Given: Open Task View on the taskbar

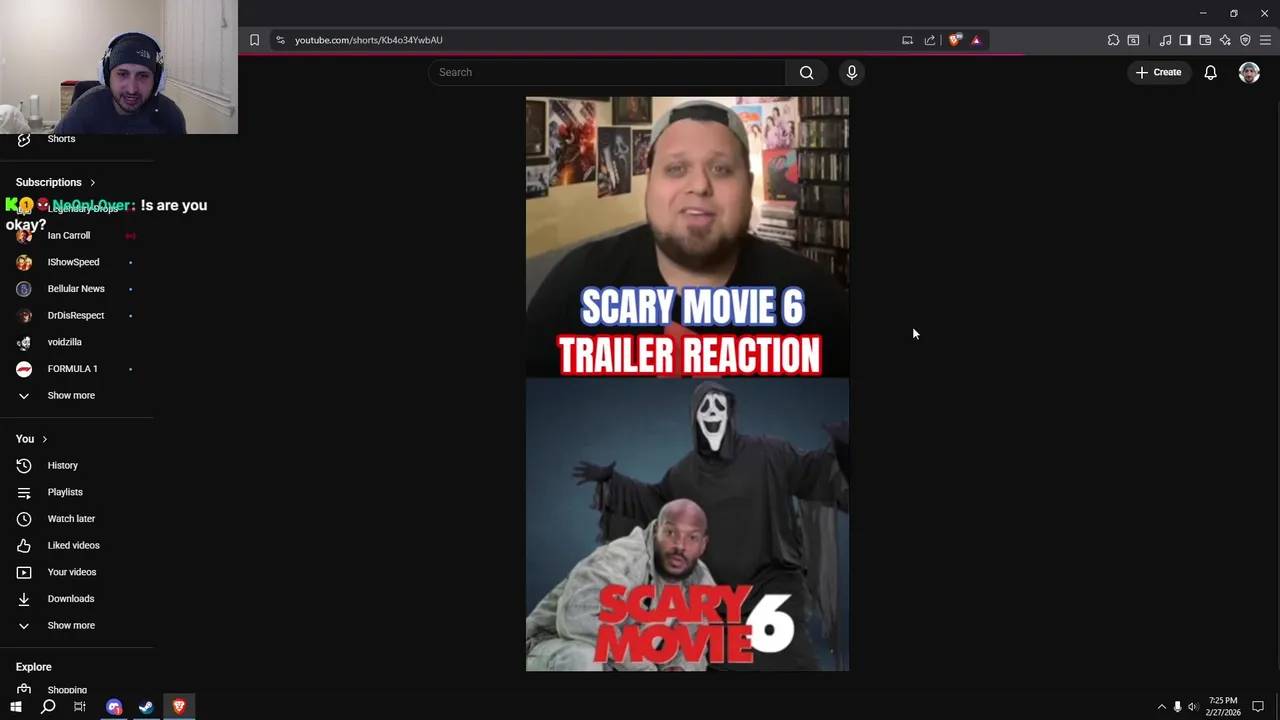Looking at the screenshot, I should click(x=80, y=707).
